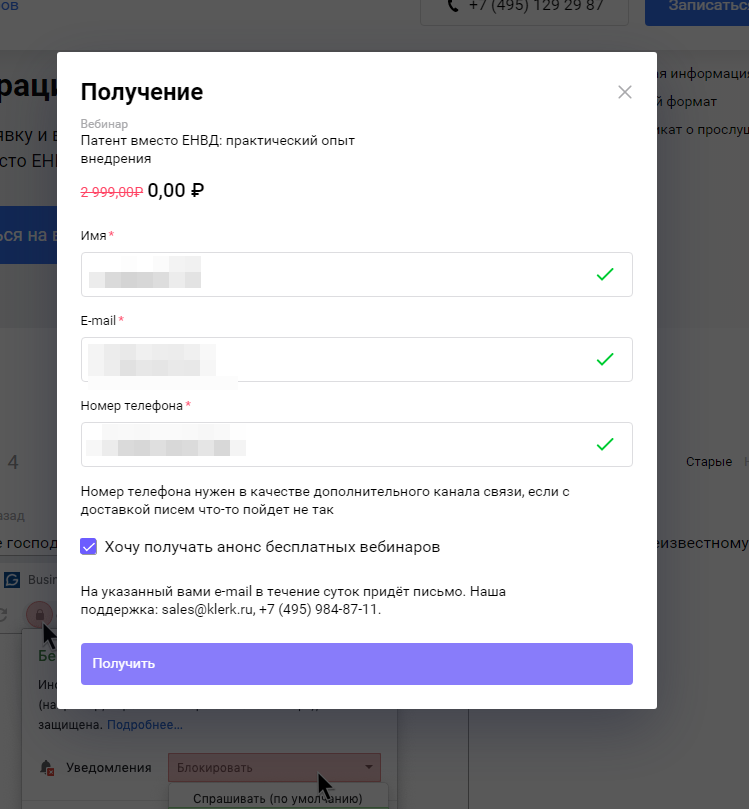Click the Business tab favicon icon
Screen dimensions: 749x809
tap(12, 580)
